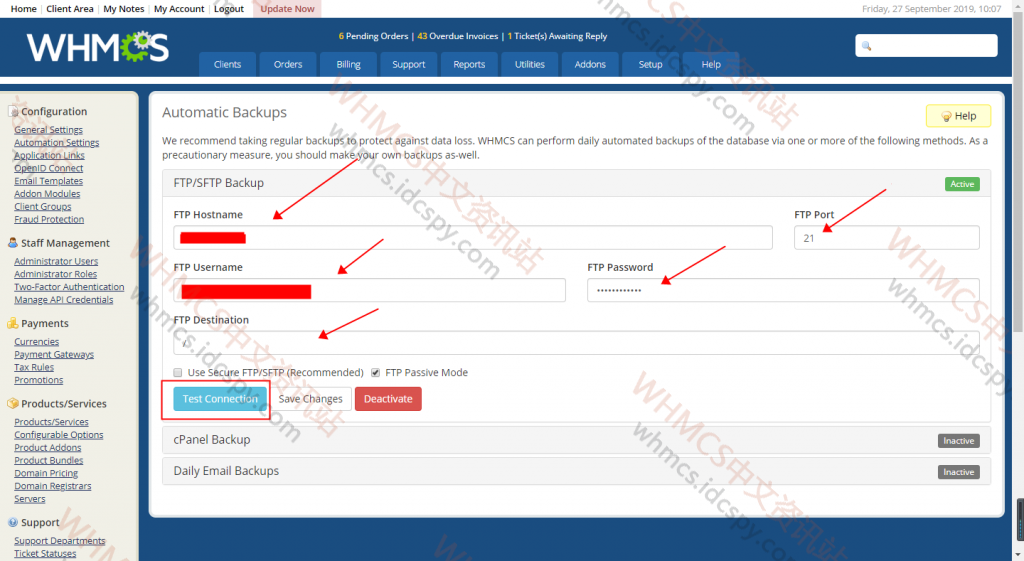Click the Payments coins icon
The image size is (1024, 561).
click(12, 323)
